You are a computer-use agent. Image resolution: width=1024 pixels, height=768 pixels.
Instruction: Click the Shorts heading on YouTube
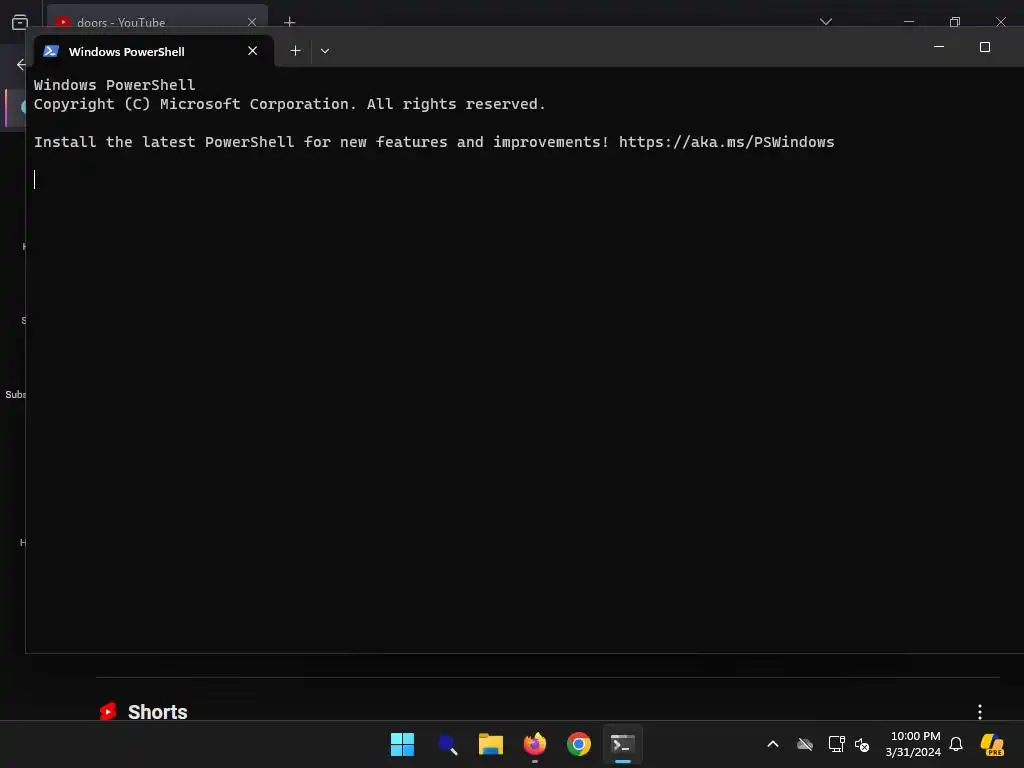pos(157,712)
